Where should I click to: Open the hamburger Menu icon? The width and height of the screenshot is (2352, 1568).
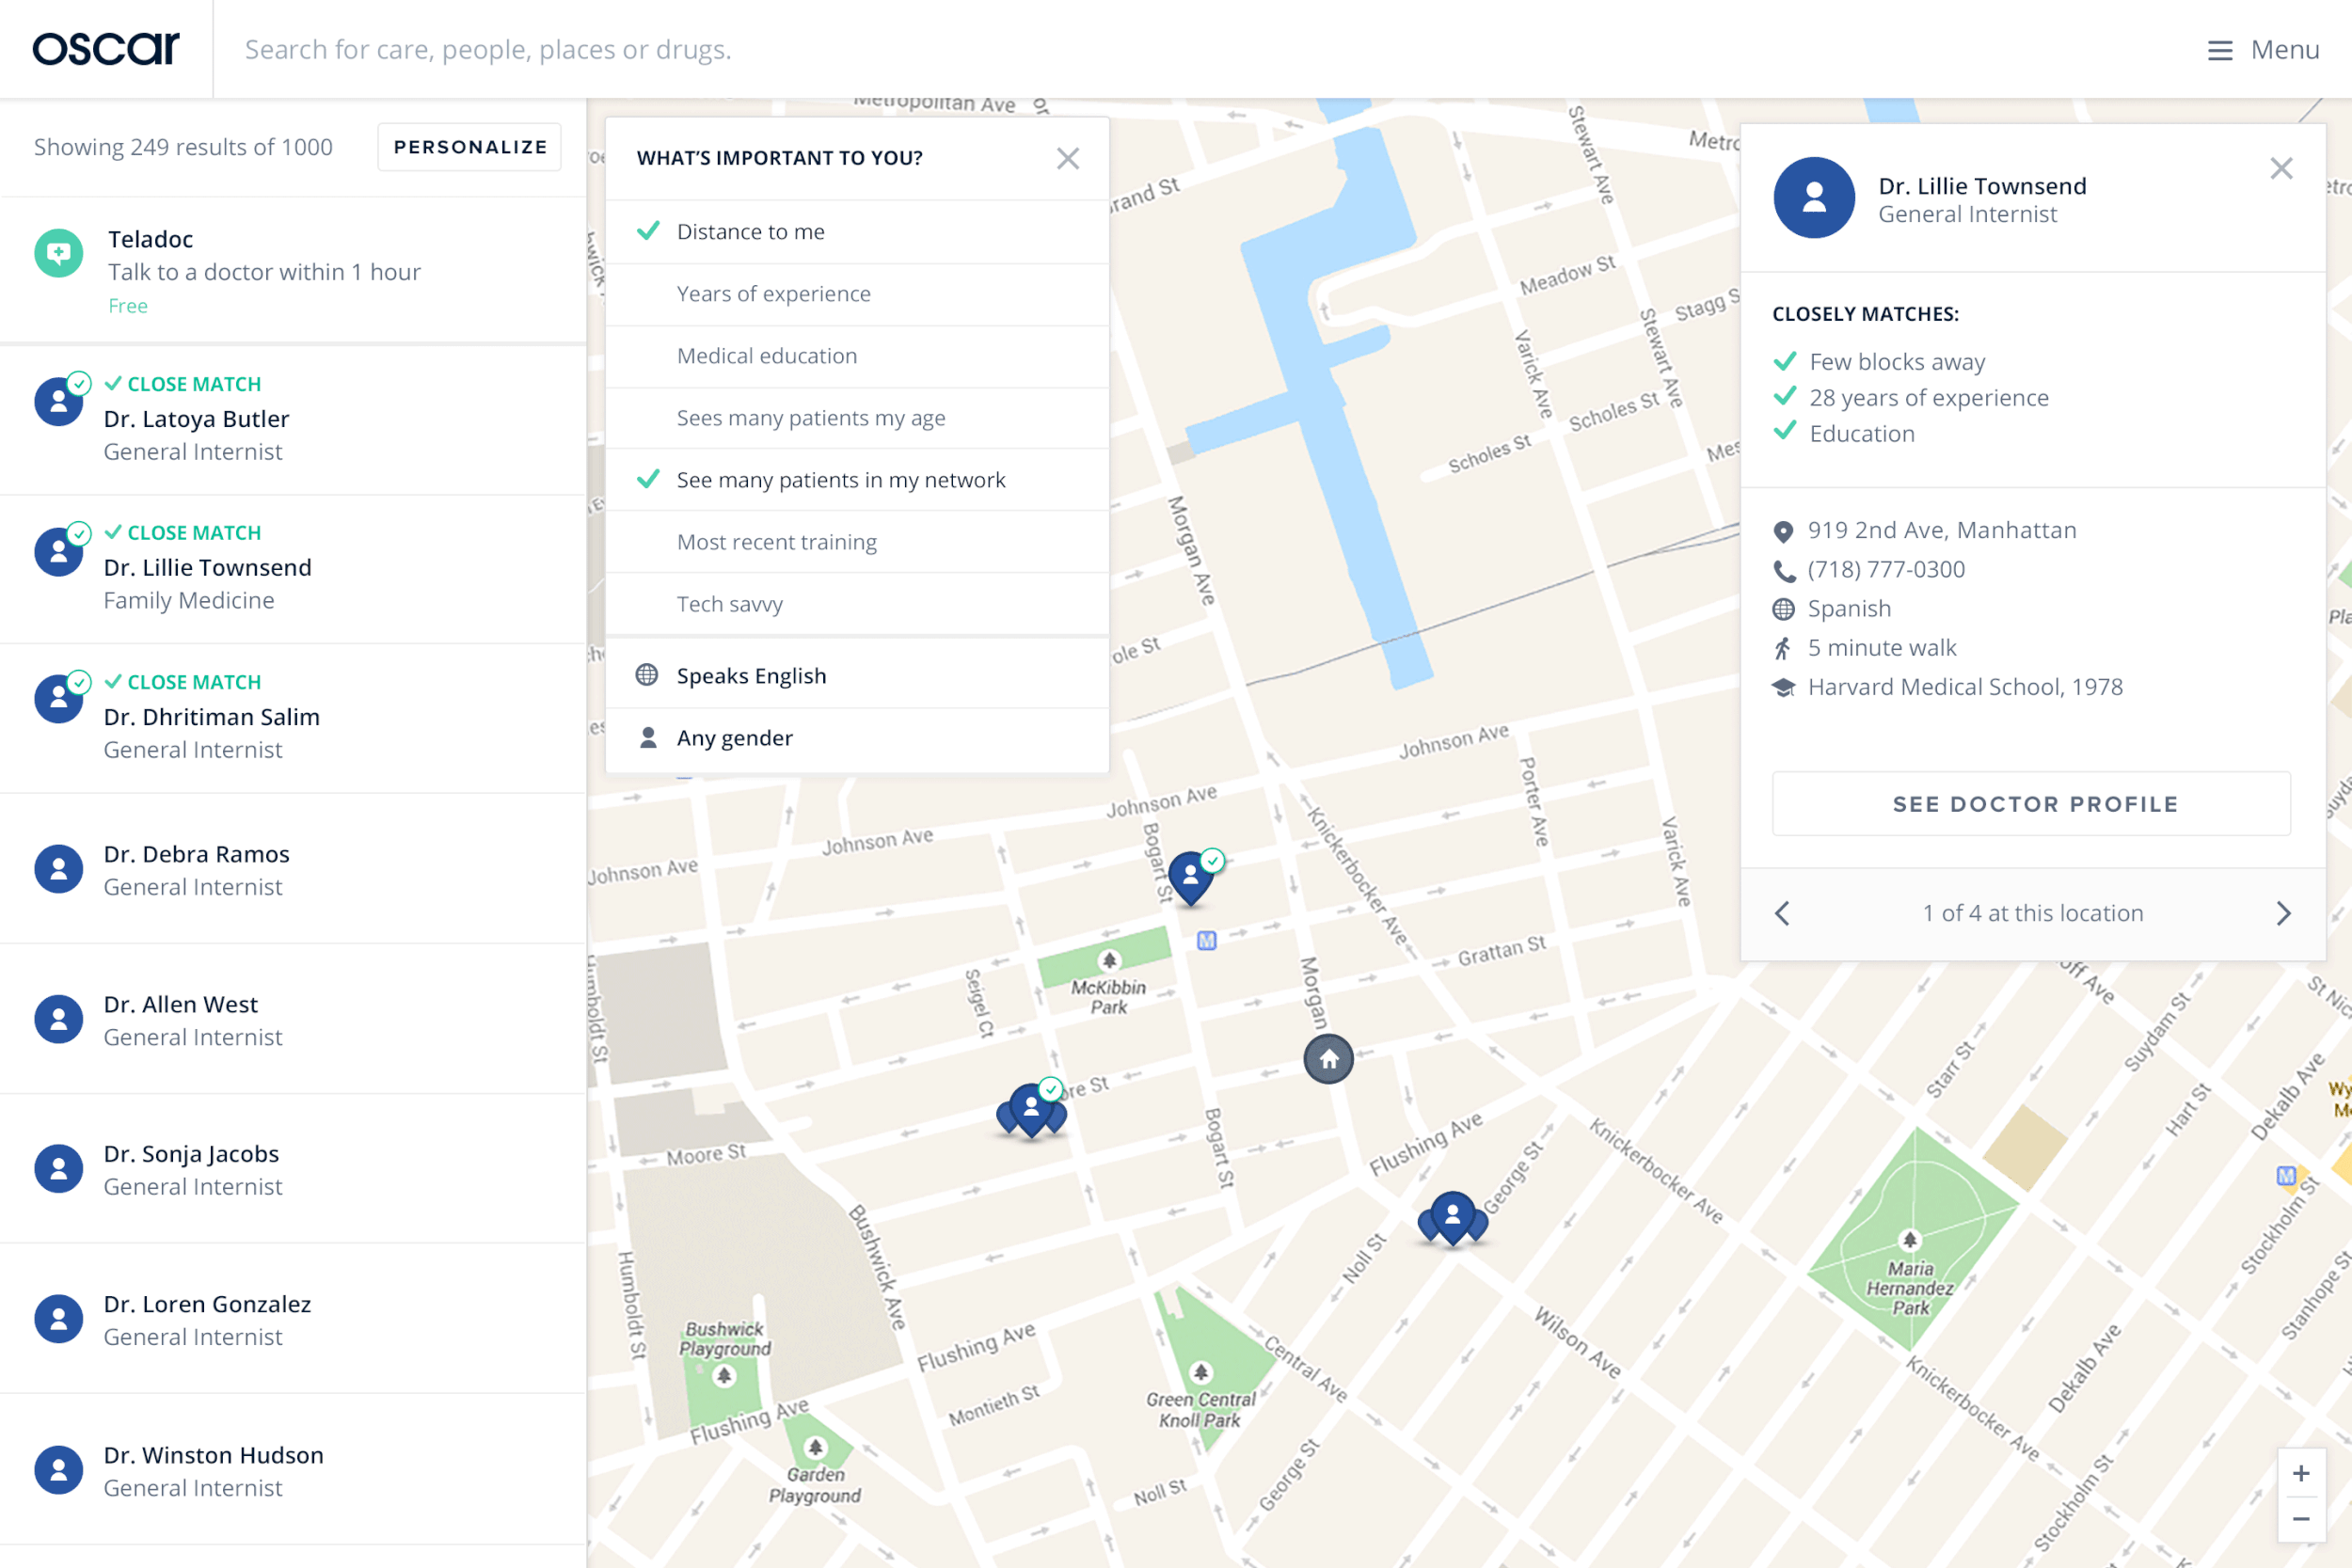[x=2219, y=50]
